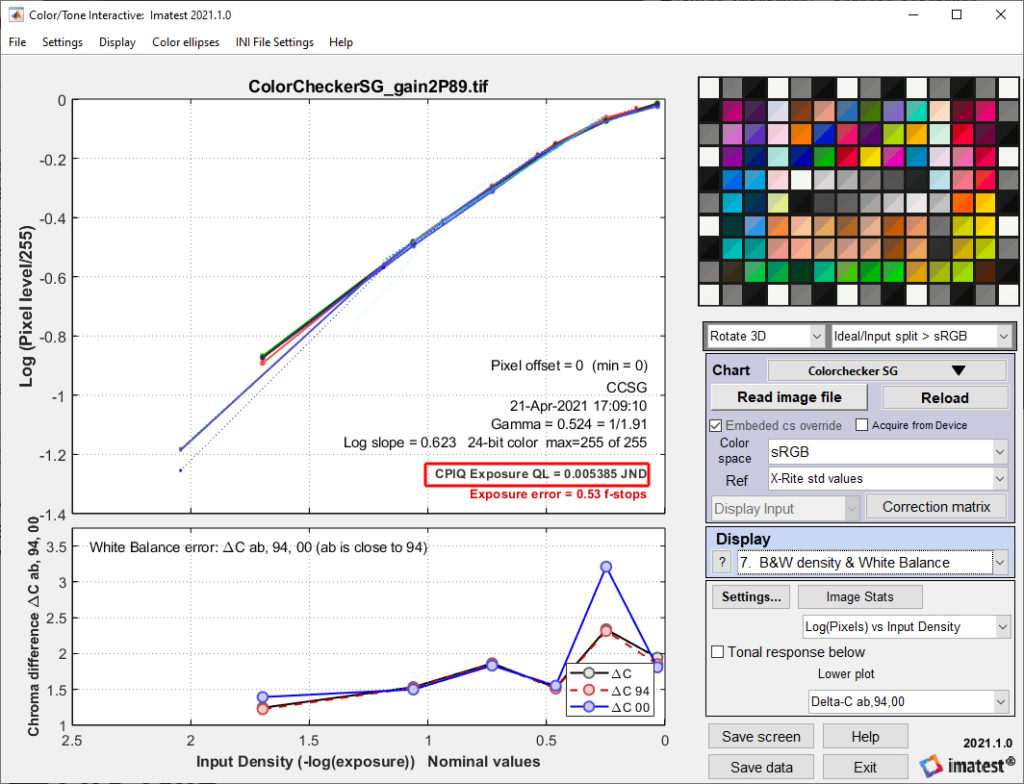Click the Exit button
Screen dimensions: 1024x784
pos(865,767)
